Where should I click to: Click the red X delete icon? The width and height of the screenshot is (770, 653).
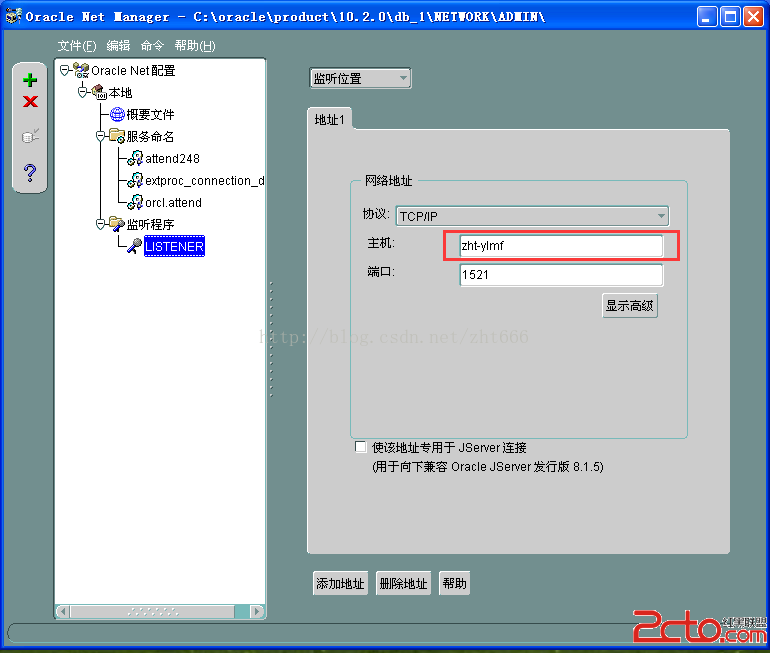click(x=30, y=102)
